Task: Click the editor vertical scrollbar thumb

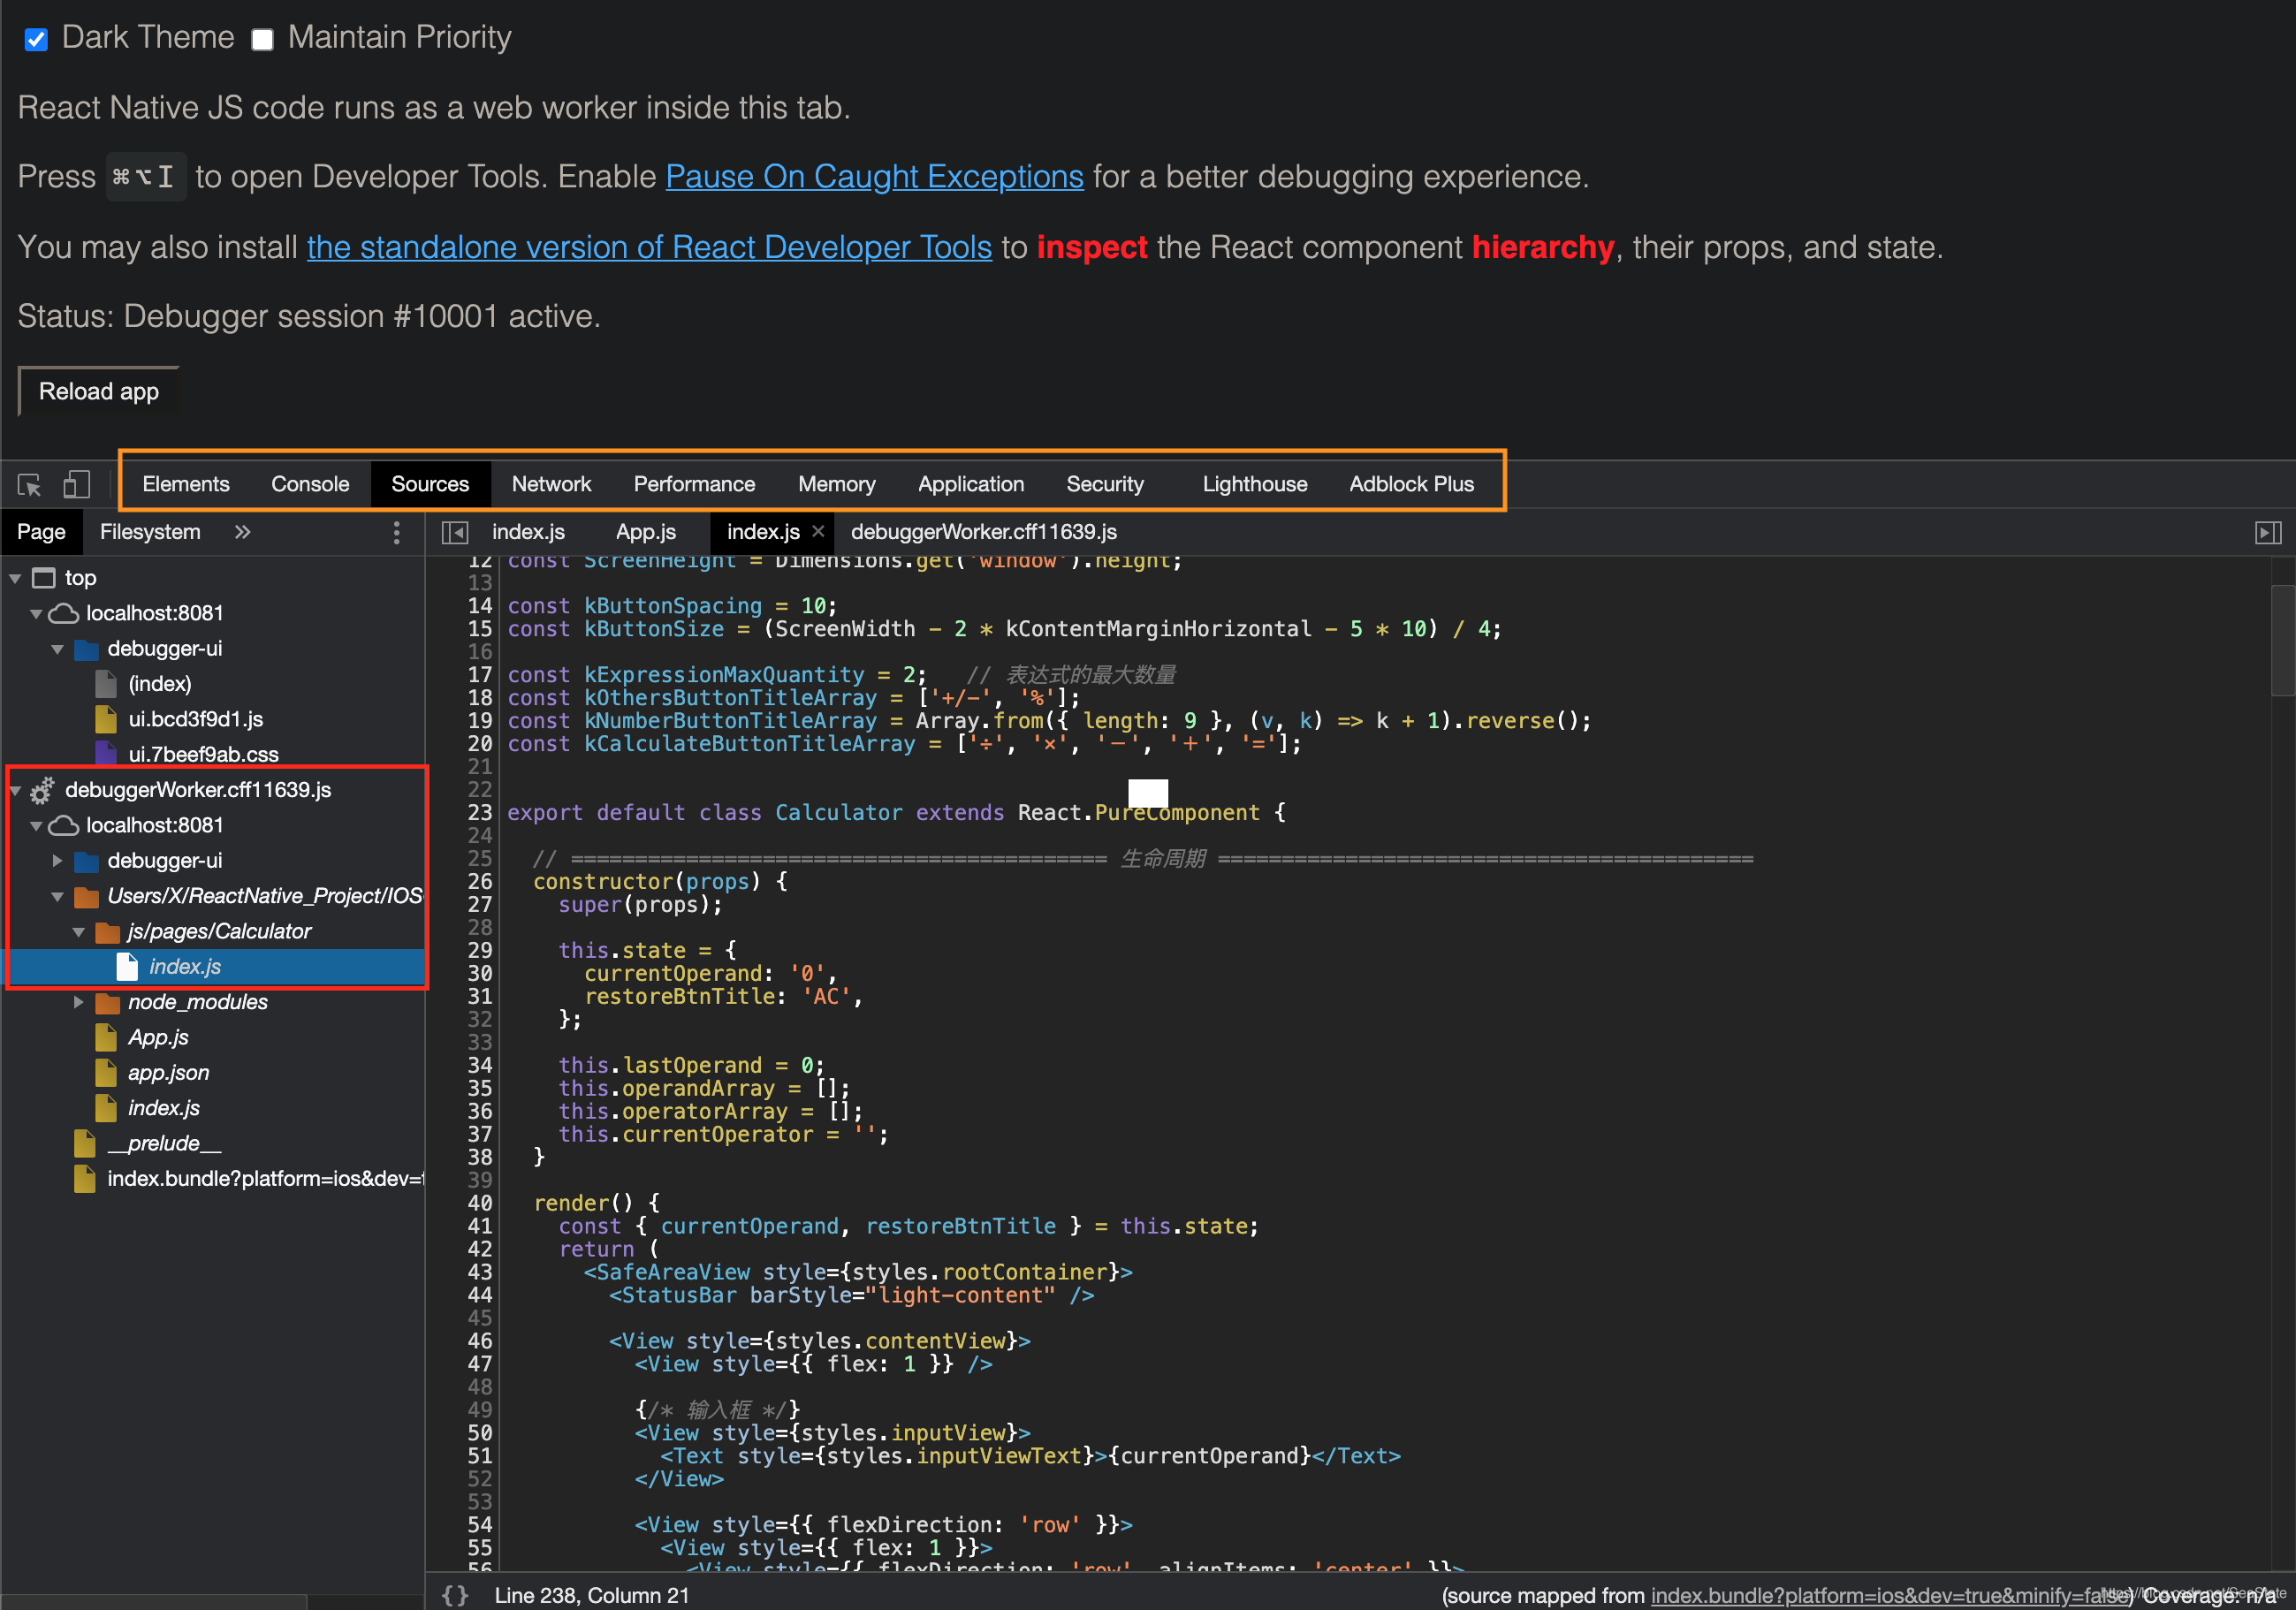Action: tap(2282, 640)
